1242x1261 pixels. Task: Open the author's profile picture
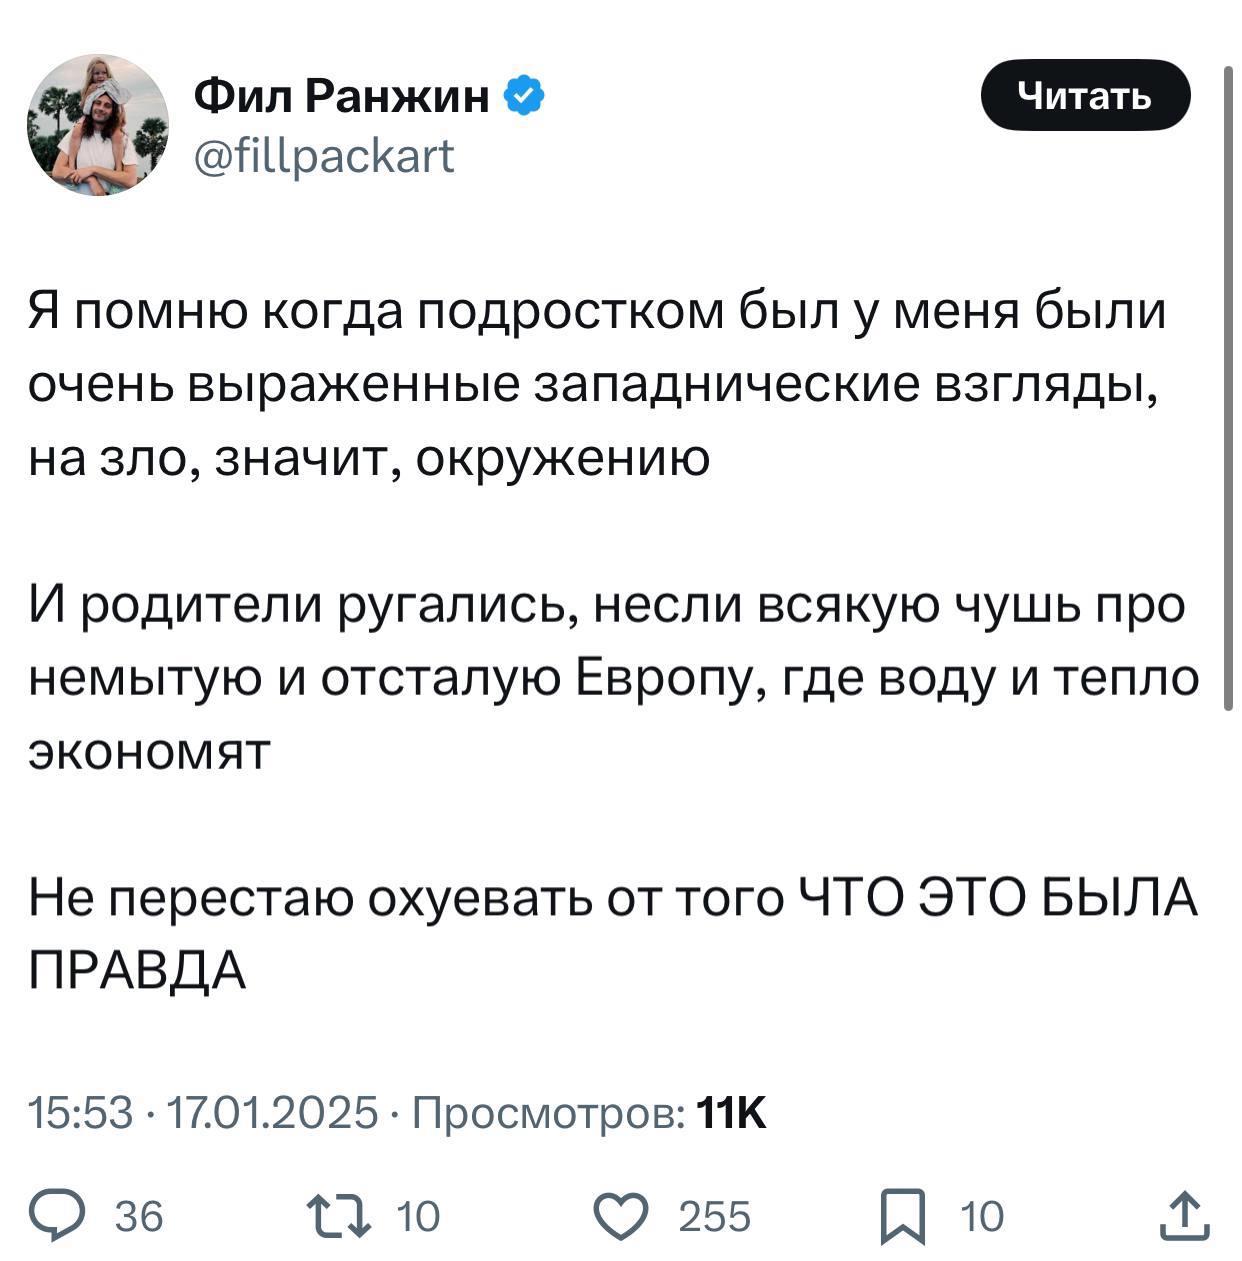coord(97,124)
